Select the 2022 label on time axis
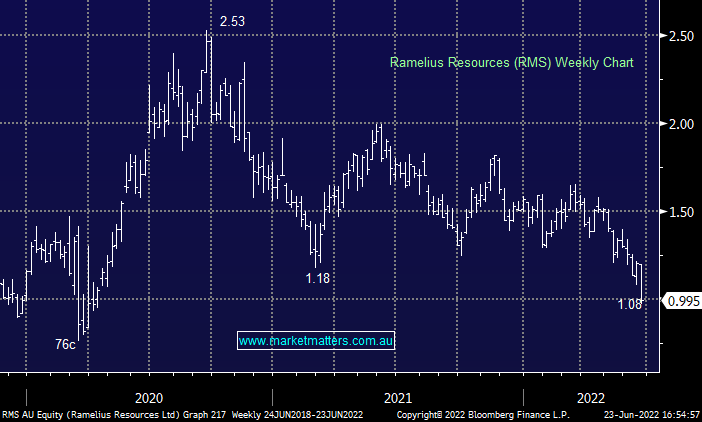The width and height of the screenshot is (702, 422). pyautogui.click(x=590, y=395)
